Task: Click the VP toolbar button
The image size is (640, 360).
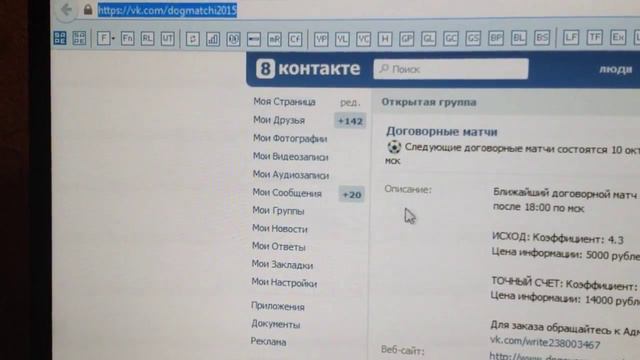Action: (321, 39)
